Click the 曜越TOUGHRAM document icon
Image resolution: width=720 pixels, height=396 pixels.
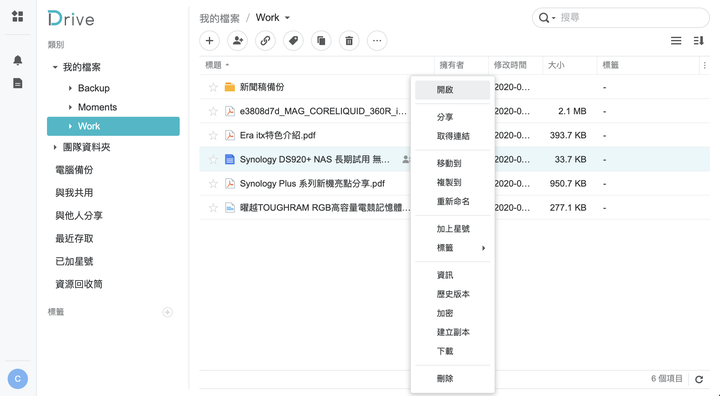230,208
